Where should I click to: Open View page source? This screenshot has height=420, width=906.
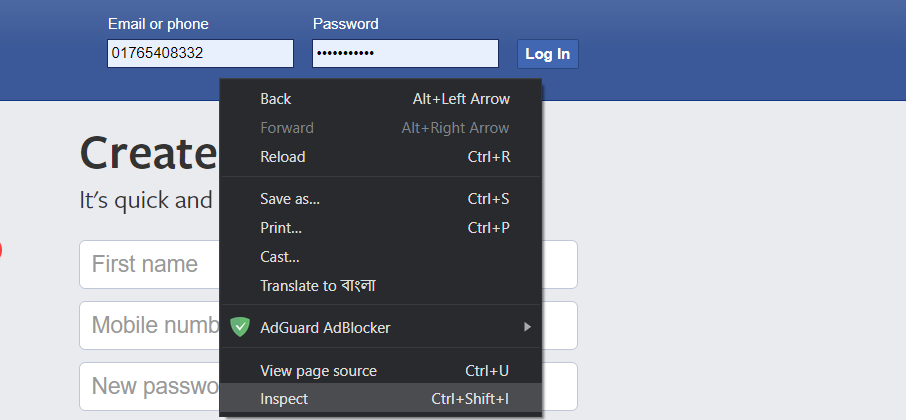click(318, 371)
